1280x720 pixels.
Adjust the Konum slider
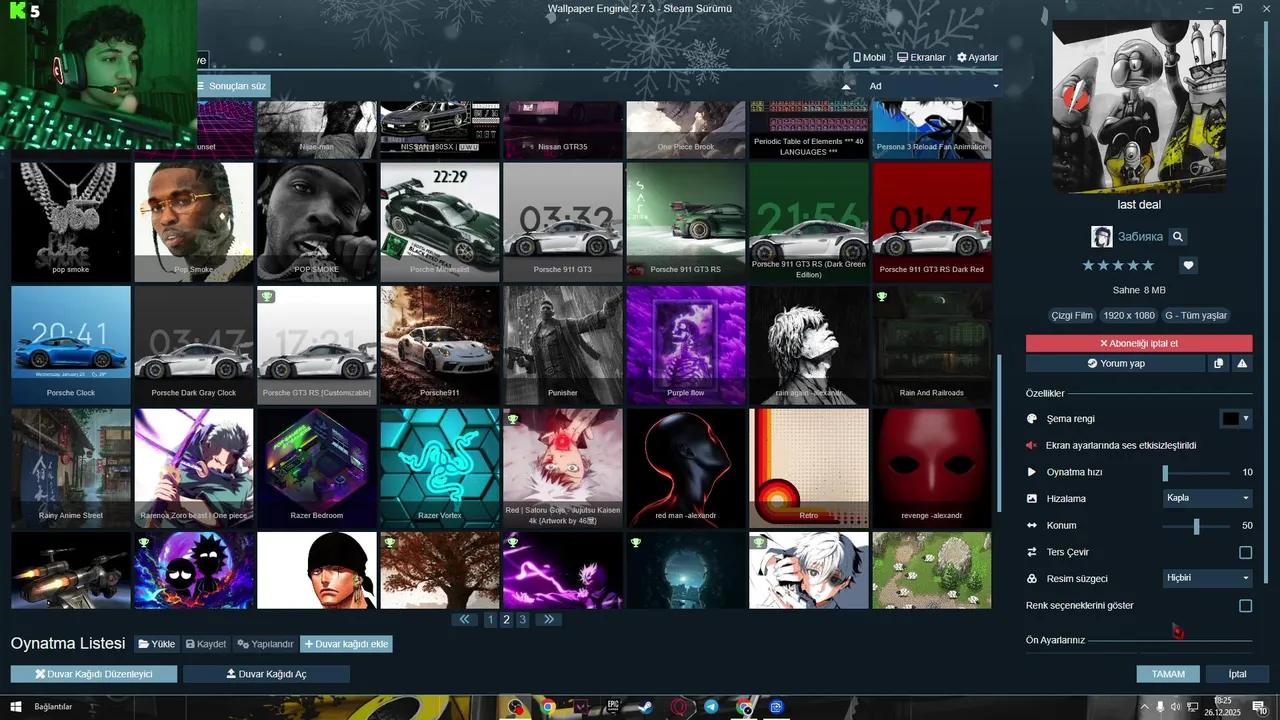tap(1196, 525)
